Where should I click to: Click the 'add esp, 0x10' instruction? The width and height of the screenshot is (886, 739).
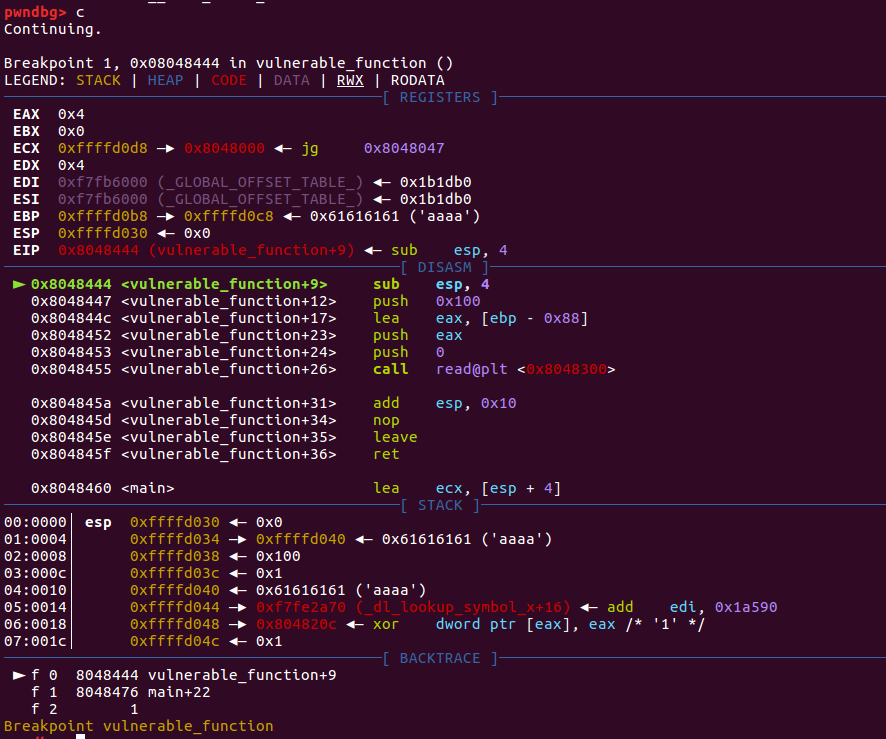(x=445, y=403)
